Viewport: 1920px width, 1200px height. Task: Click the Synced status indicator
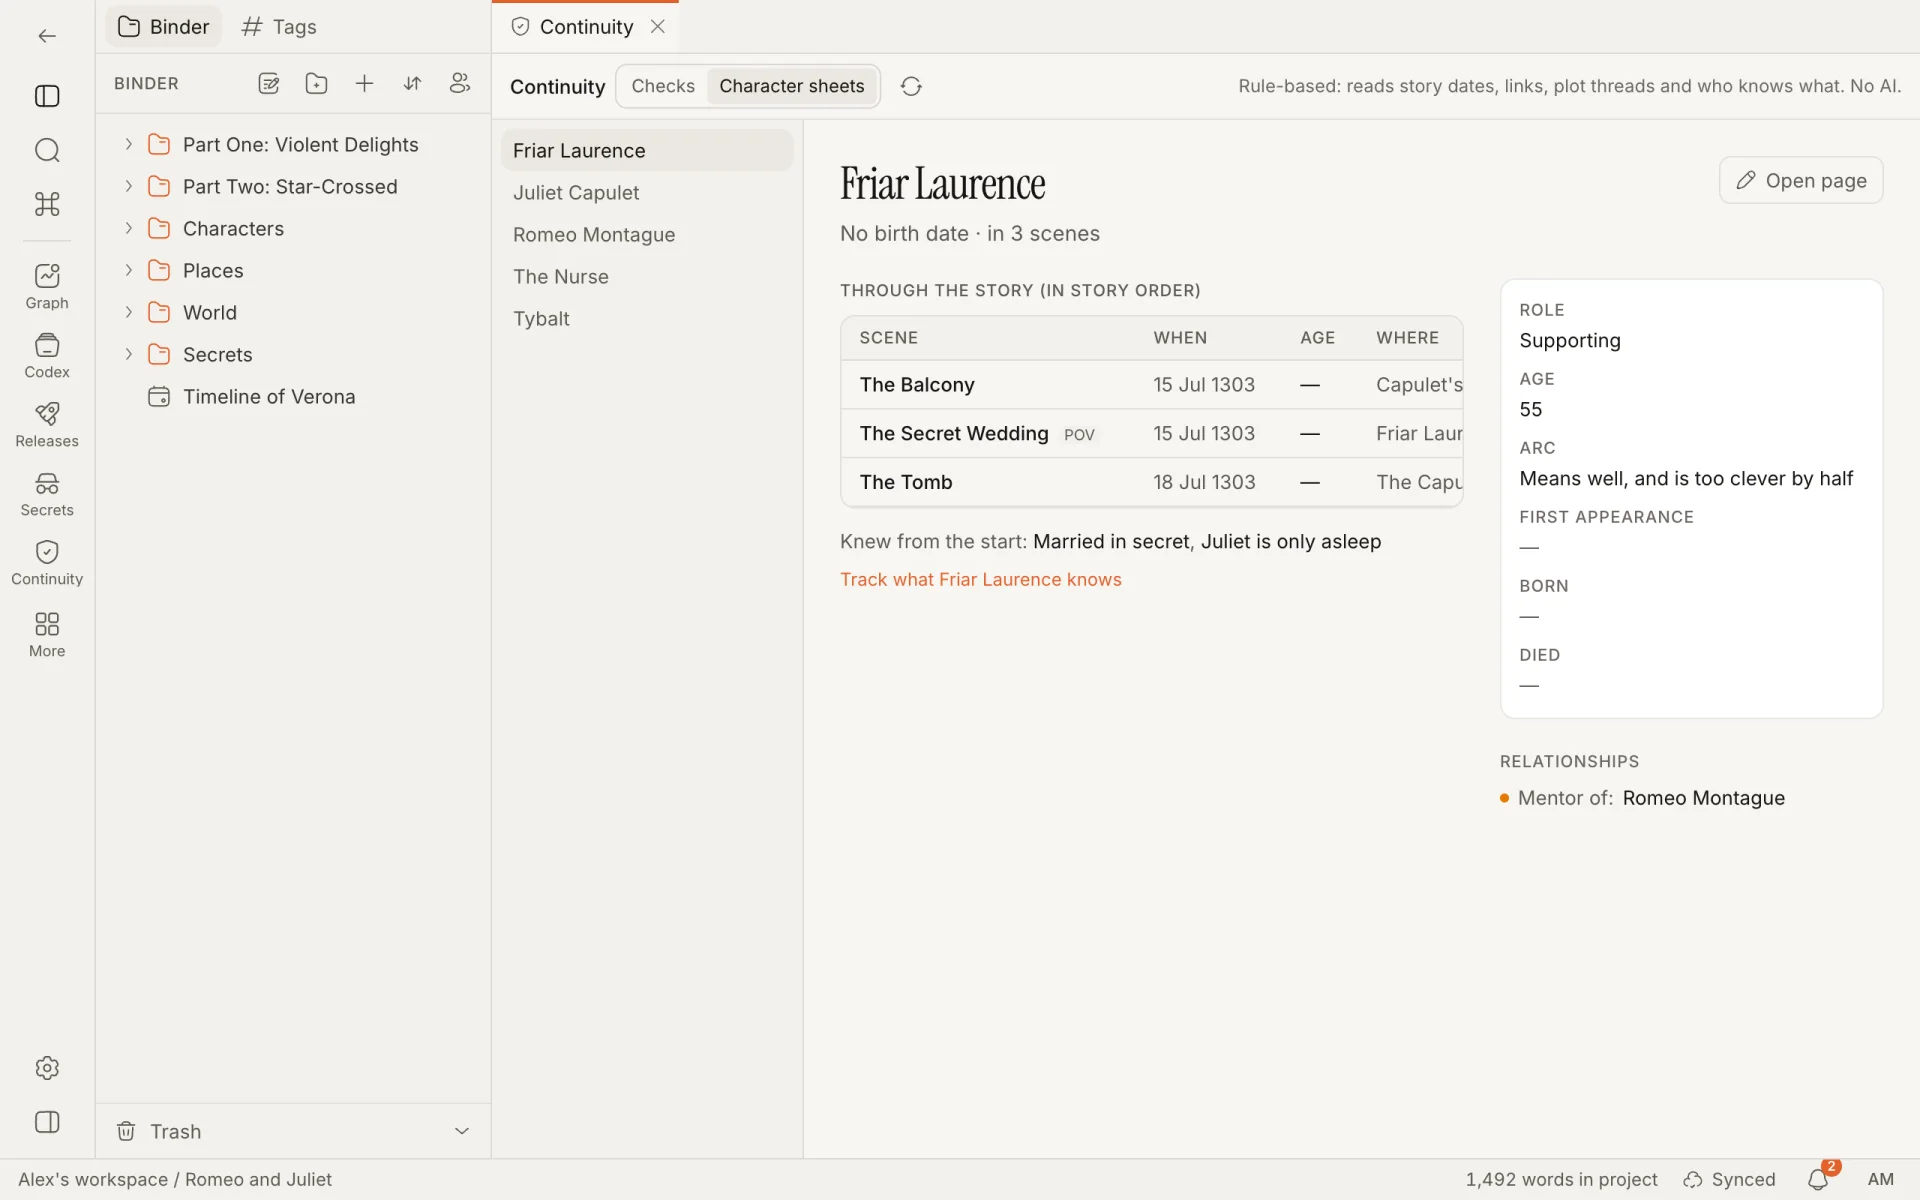[x=1729, y=1180]
